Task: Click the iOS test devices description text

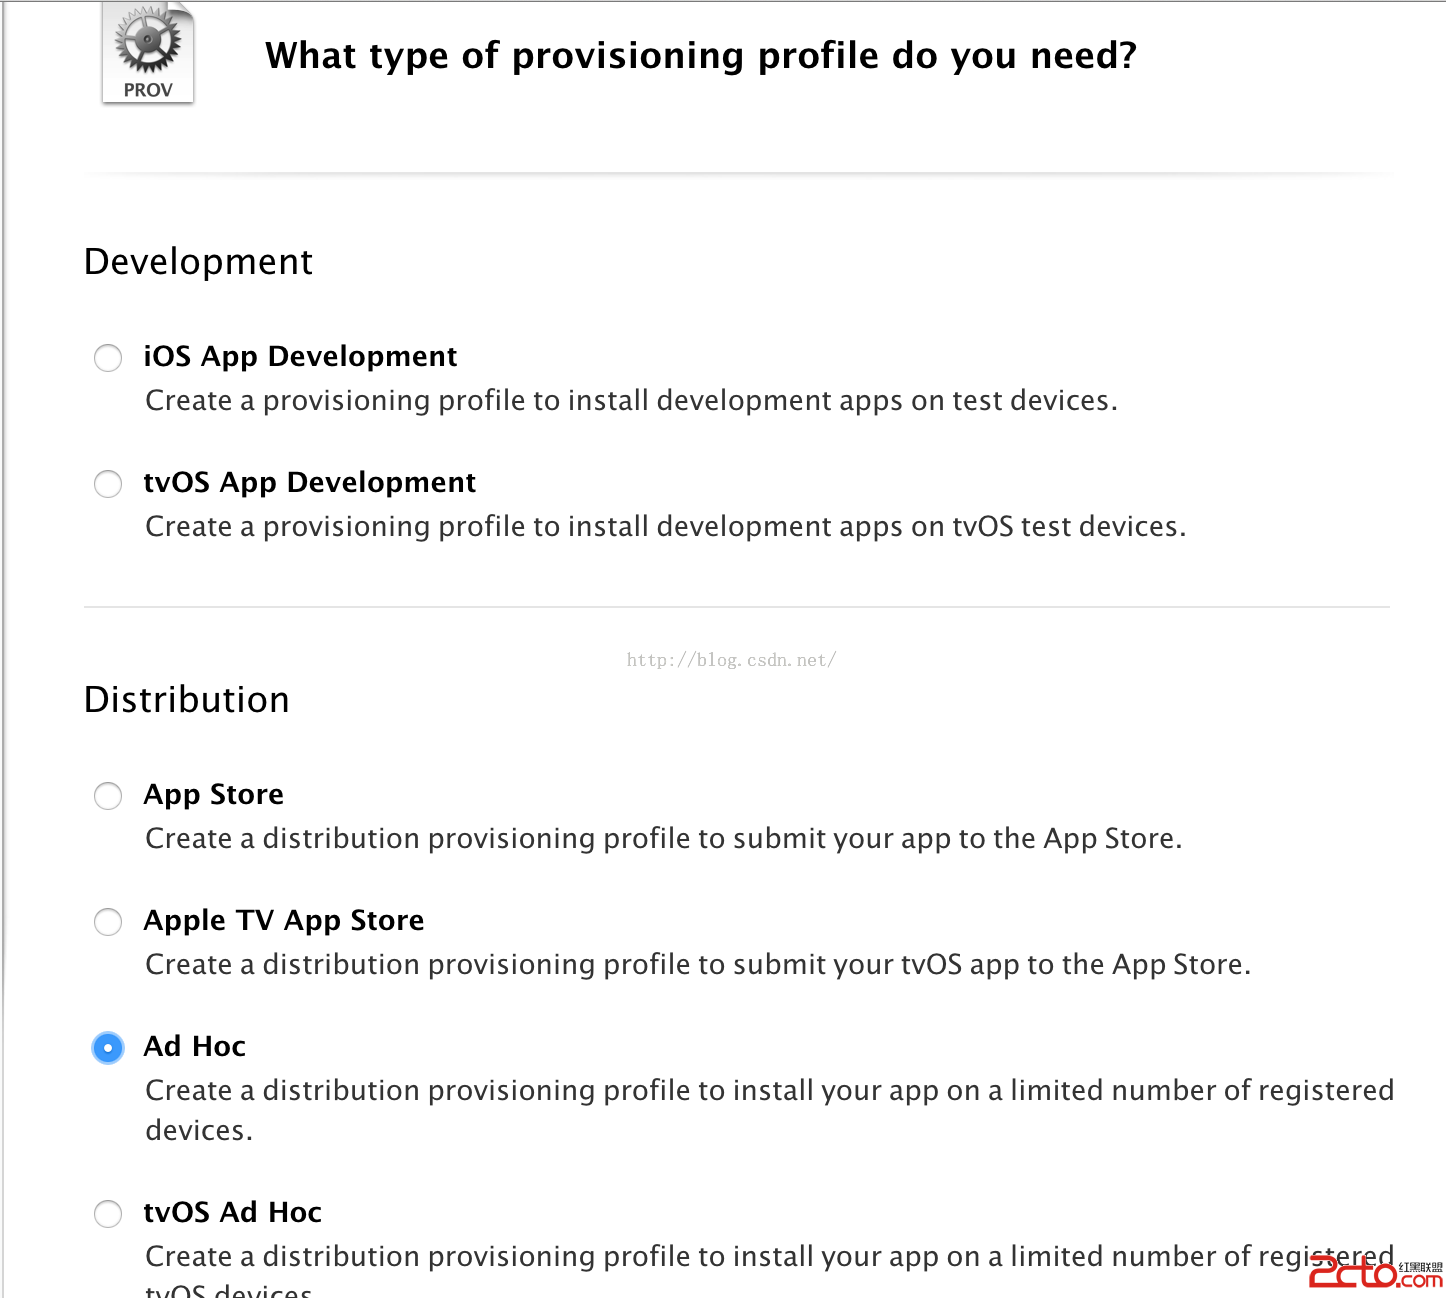Action: pos(631,401)
